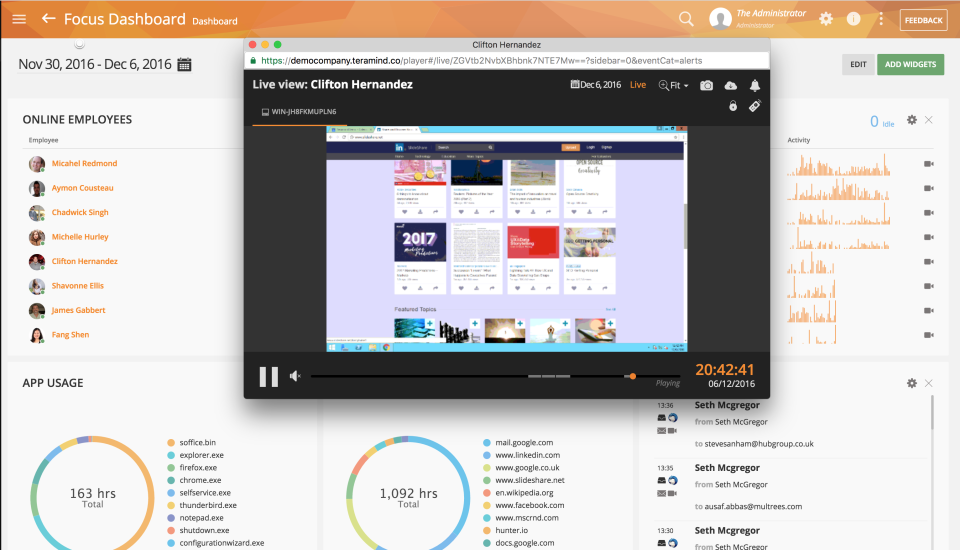Toggle the Live mode indicator

point(637,85)
